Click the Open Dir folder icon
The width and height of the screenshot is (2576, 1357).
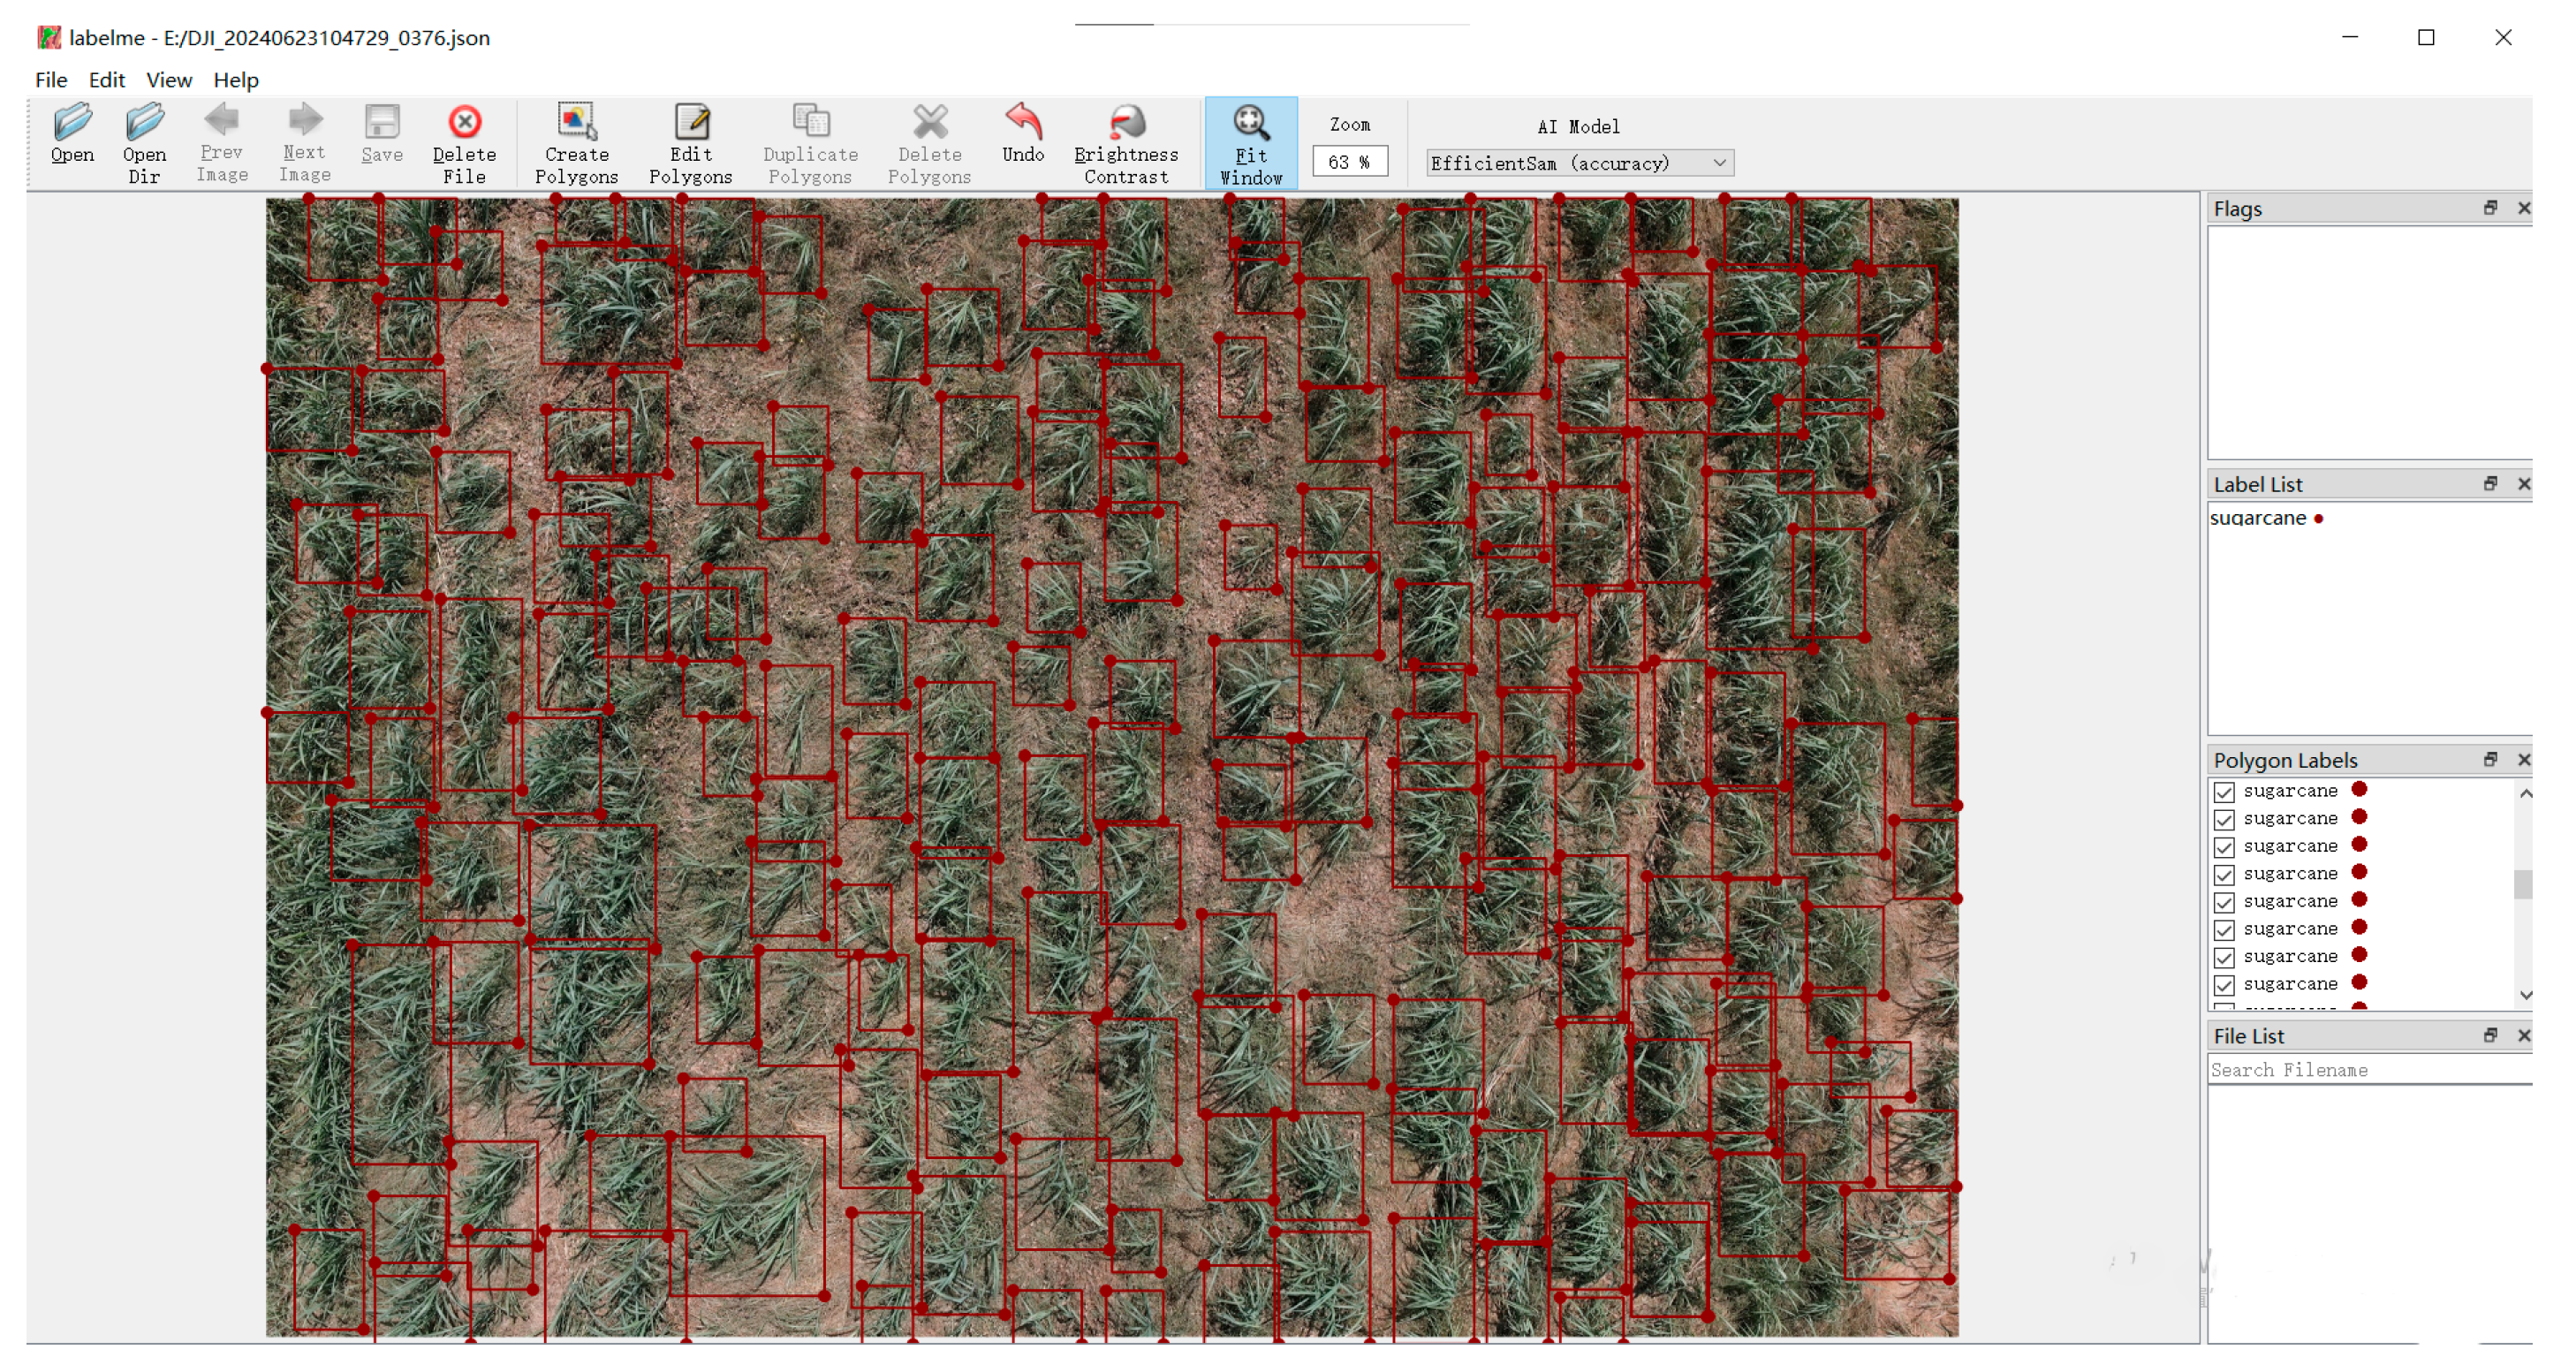[144, 123]
